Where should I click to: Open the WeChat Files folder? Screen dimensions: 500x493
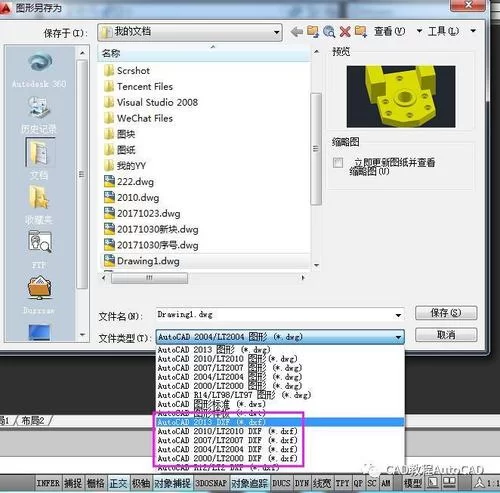(138, 118)
